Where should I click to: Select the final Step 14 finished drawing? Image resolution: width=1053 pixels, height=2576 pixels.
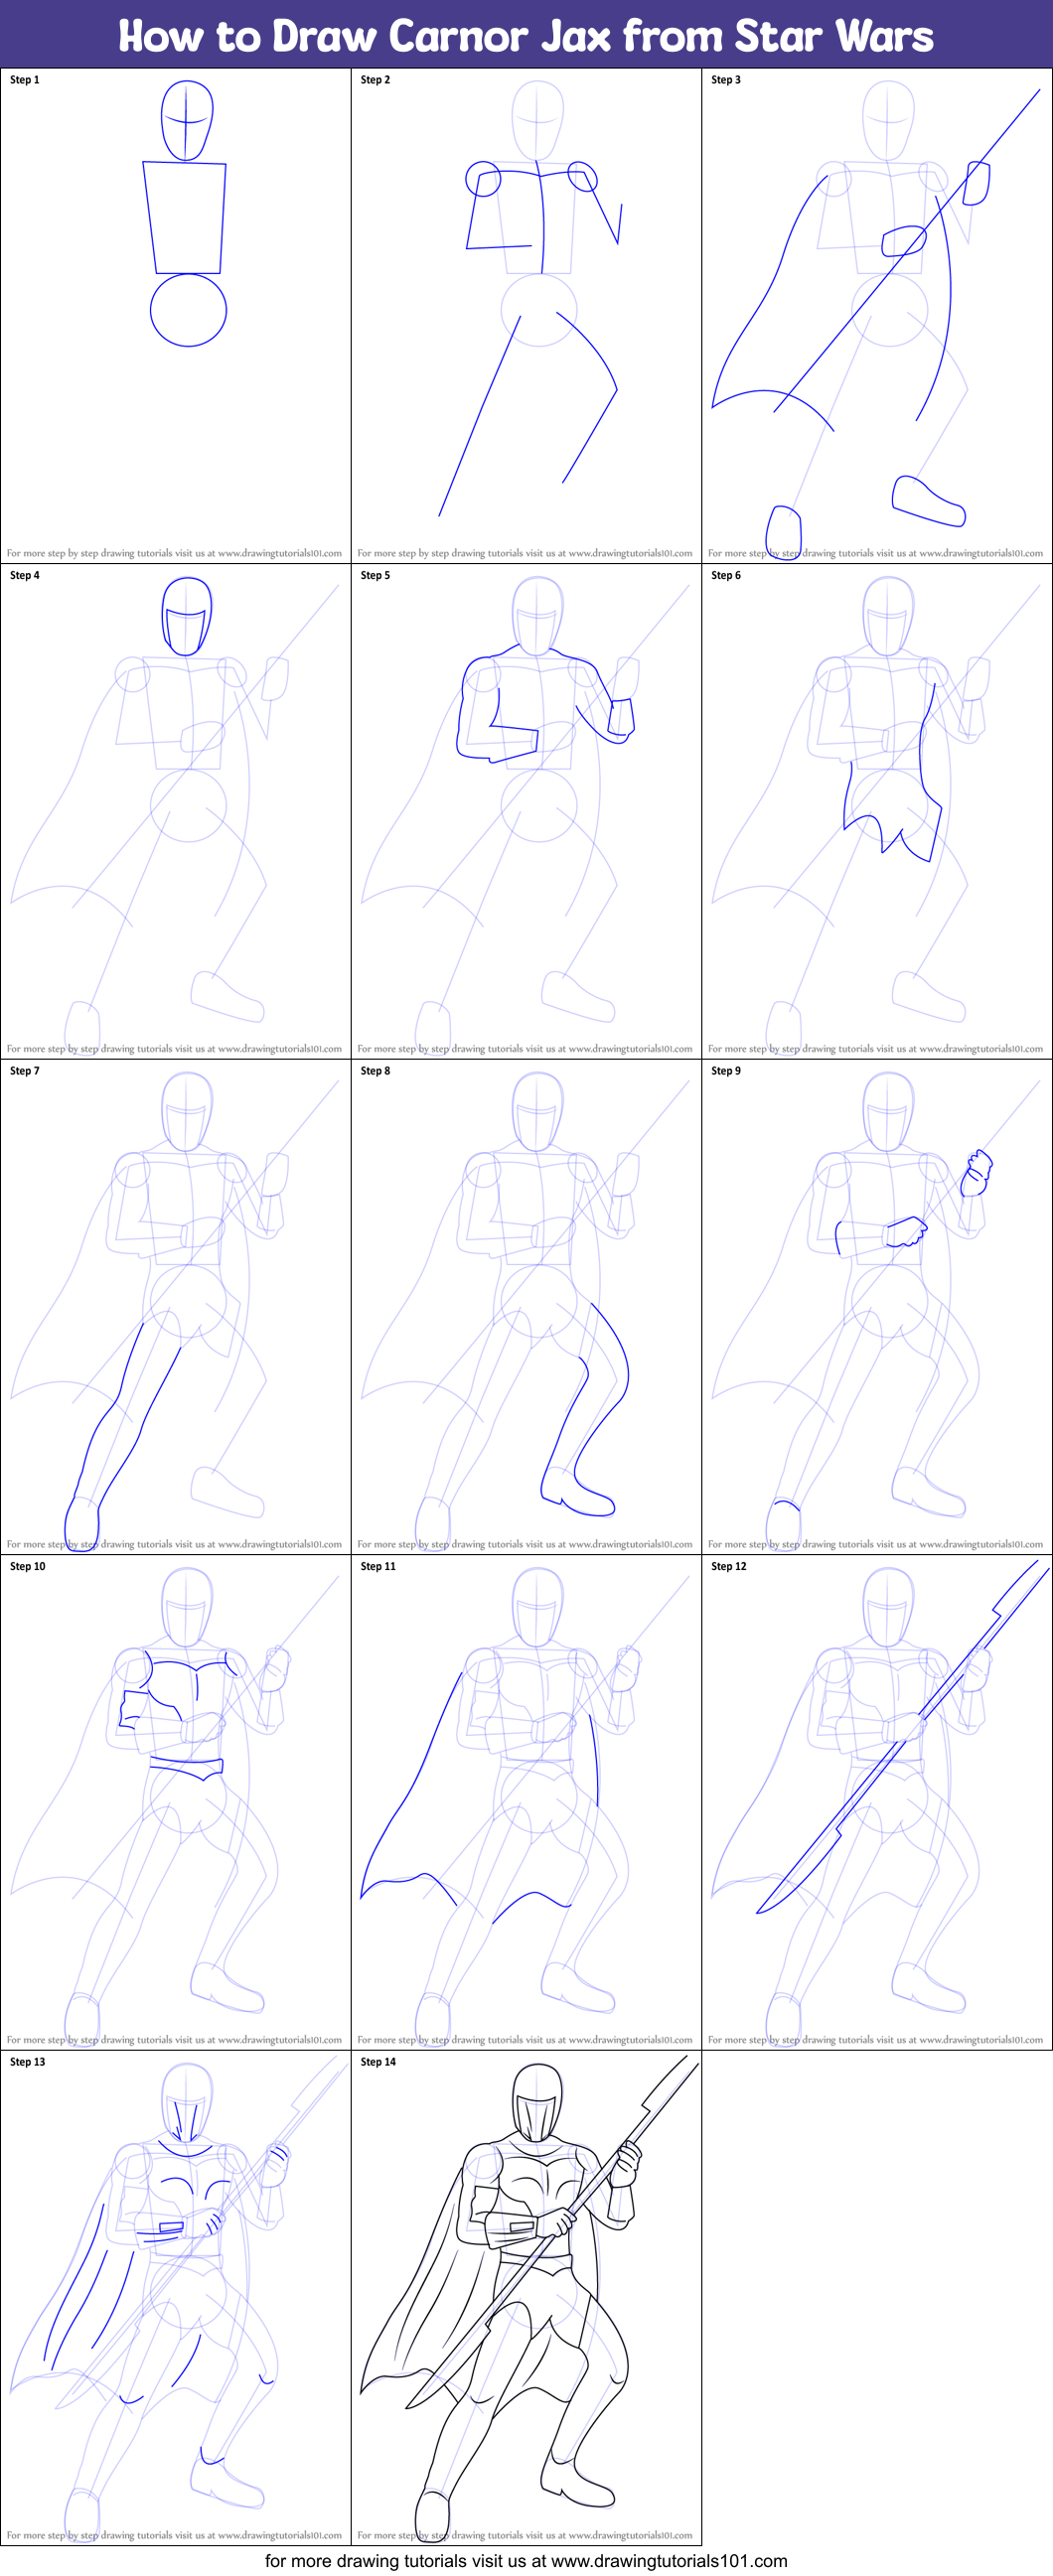(526, 2292)
